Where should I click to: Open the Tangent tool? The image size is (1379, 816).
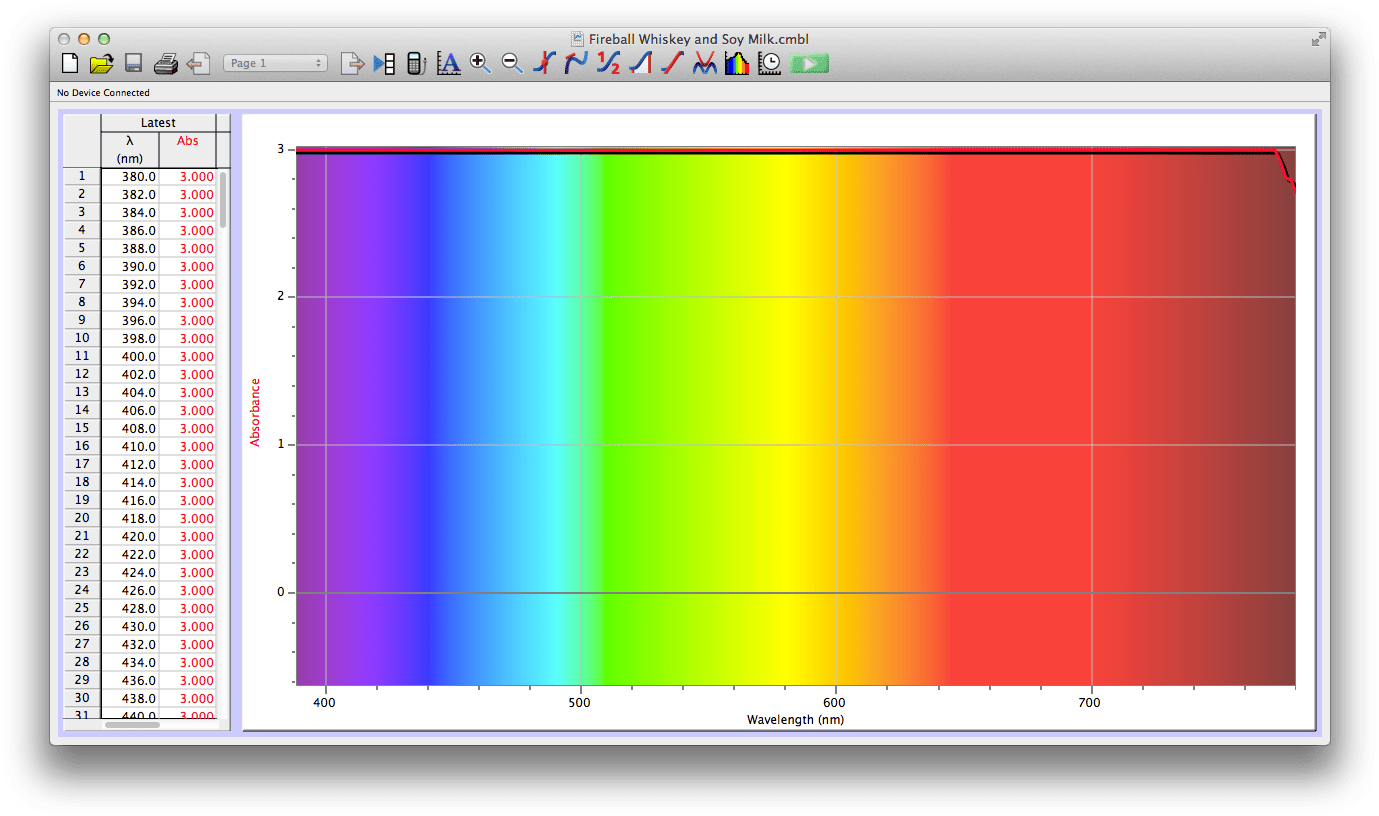(575, 62)
